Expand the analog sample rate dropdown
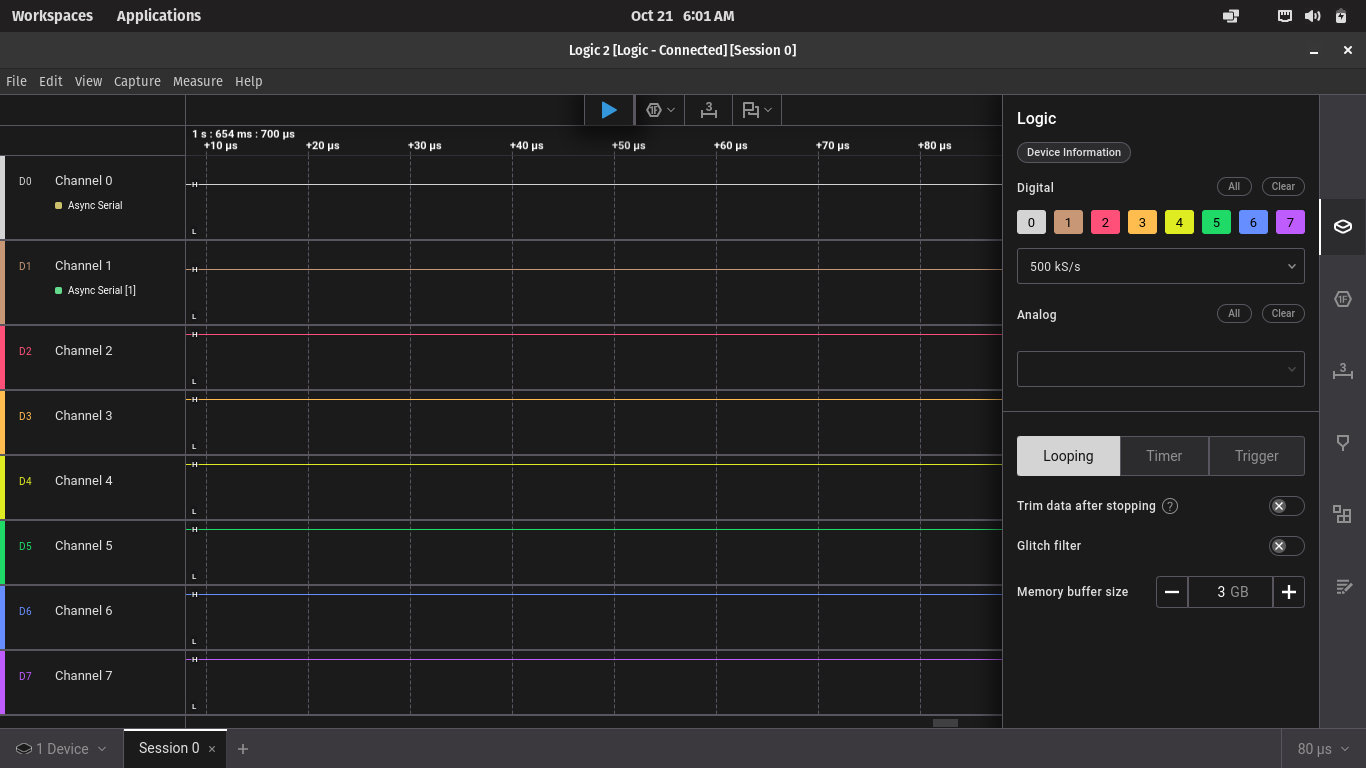Image resolution: width=1366 pixels, height=768 pixels. tap(1160, 369)
